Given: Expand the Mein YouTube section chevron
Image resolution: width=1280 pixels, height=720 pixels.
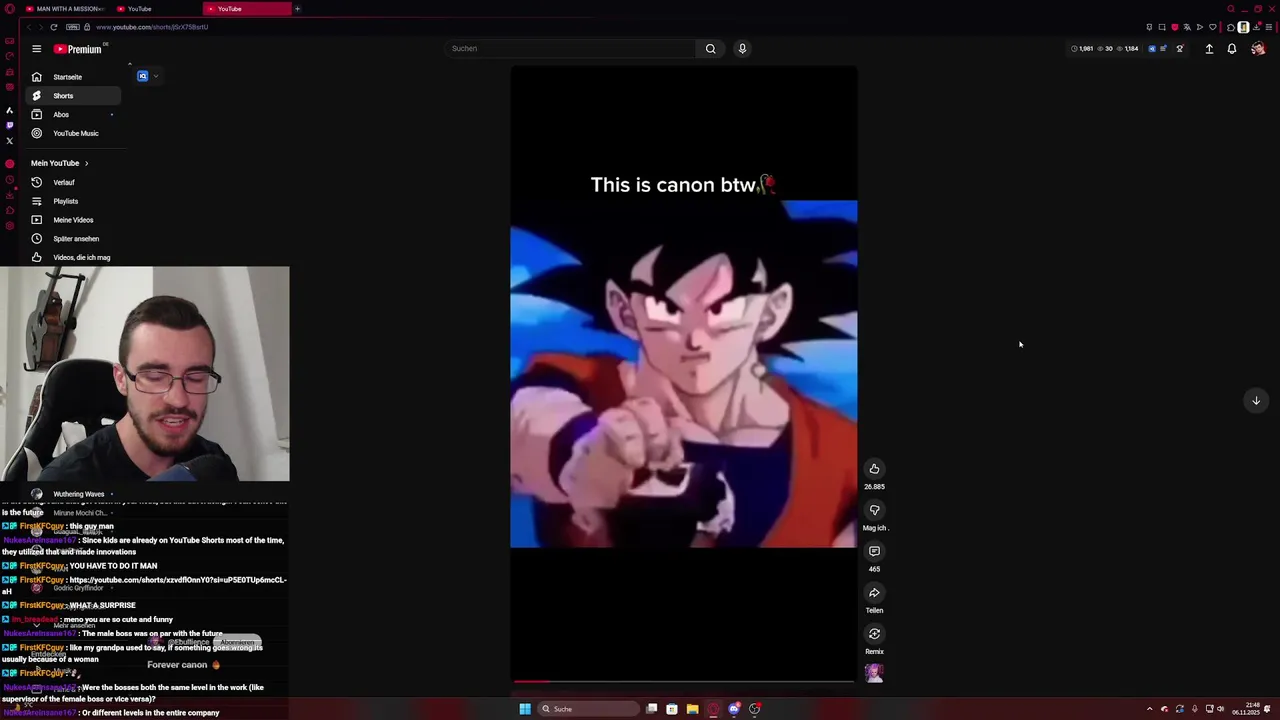Looking at the screenshot, I should [86, 163].
